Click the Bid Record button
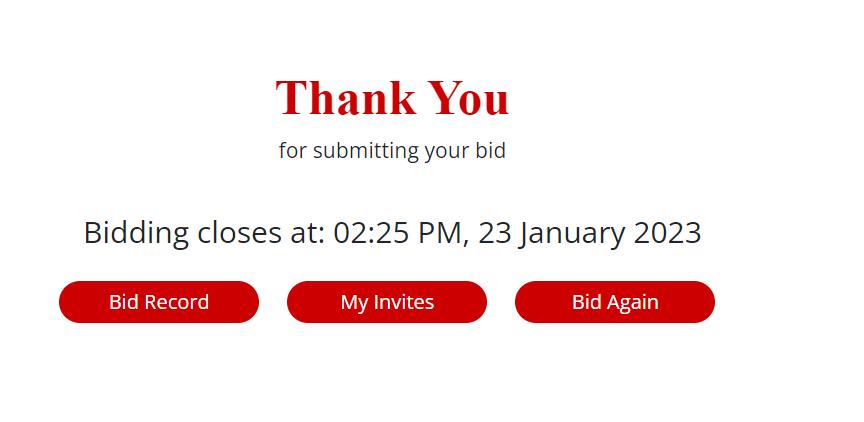Viewport: 864px width, 422px height. tap(159, 302)
